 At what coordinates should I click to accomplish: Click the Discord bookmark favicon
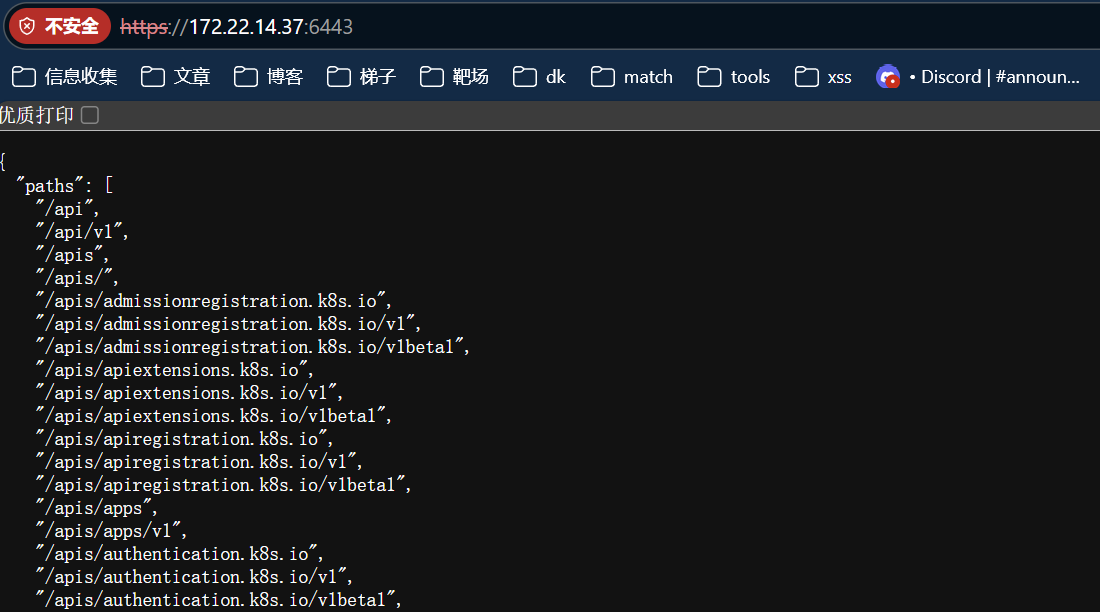coord(887,77)
